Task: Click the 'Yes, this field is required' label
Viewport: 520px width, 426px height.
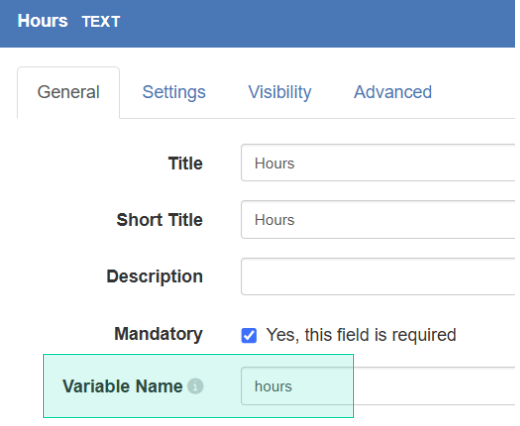Action: (361, 335)
